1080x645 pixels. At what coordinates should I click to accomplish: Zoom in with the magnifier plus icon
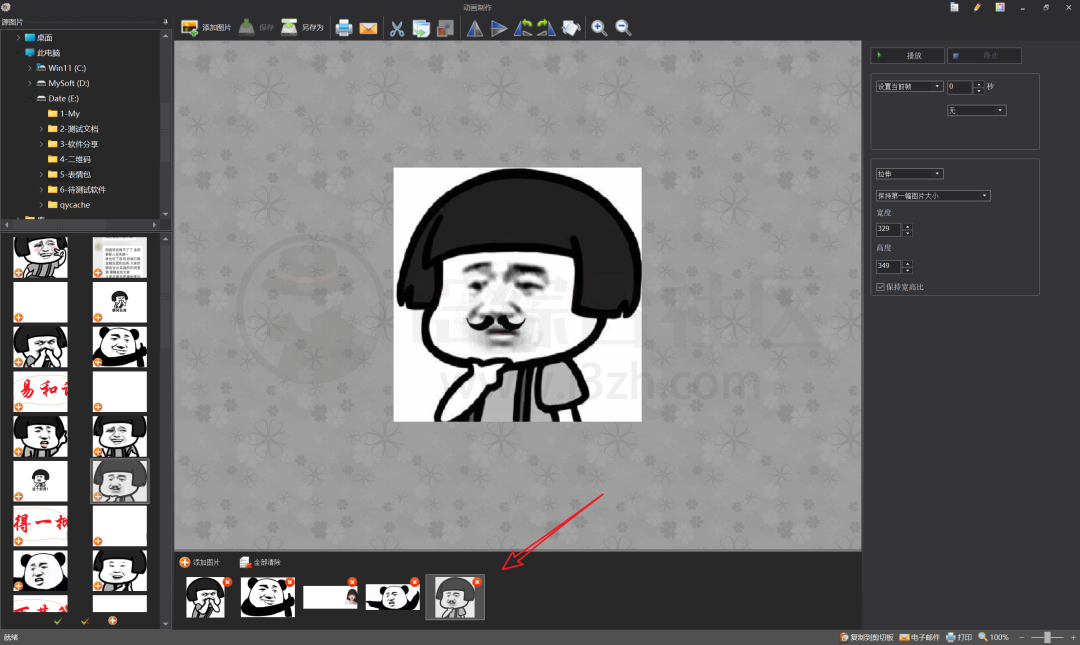tap(599, 28)
